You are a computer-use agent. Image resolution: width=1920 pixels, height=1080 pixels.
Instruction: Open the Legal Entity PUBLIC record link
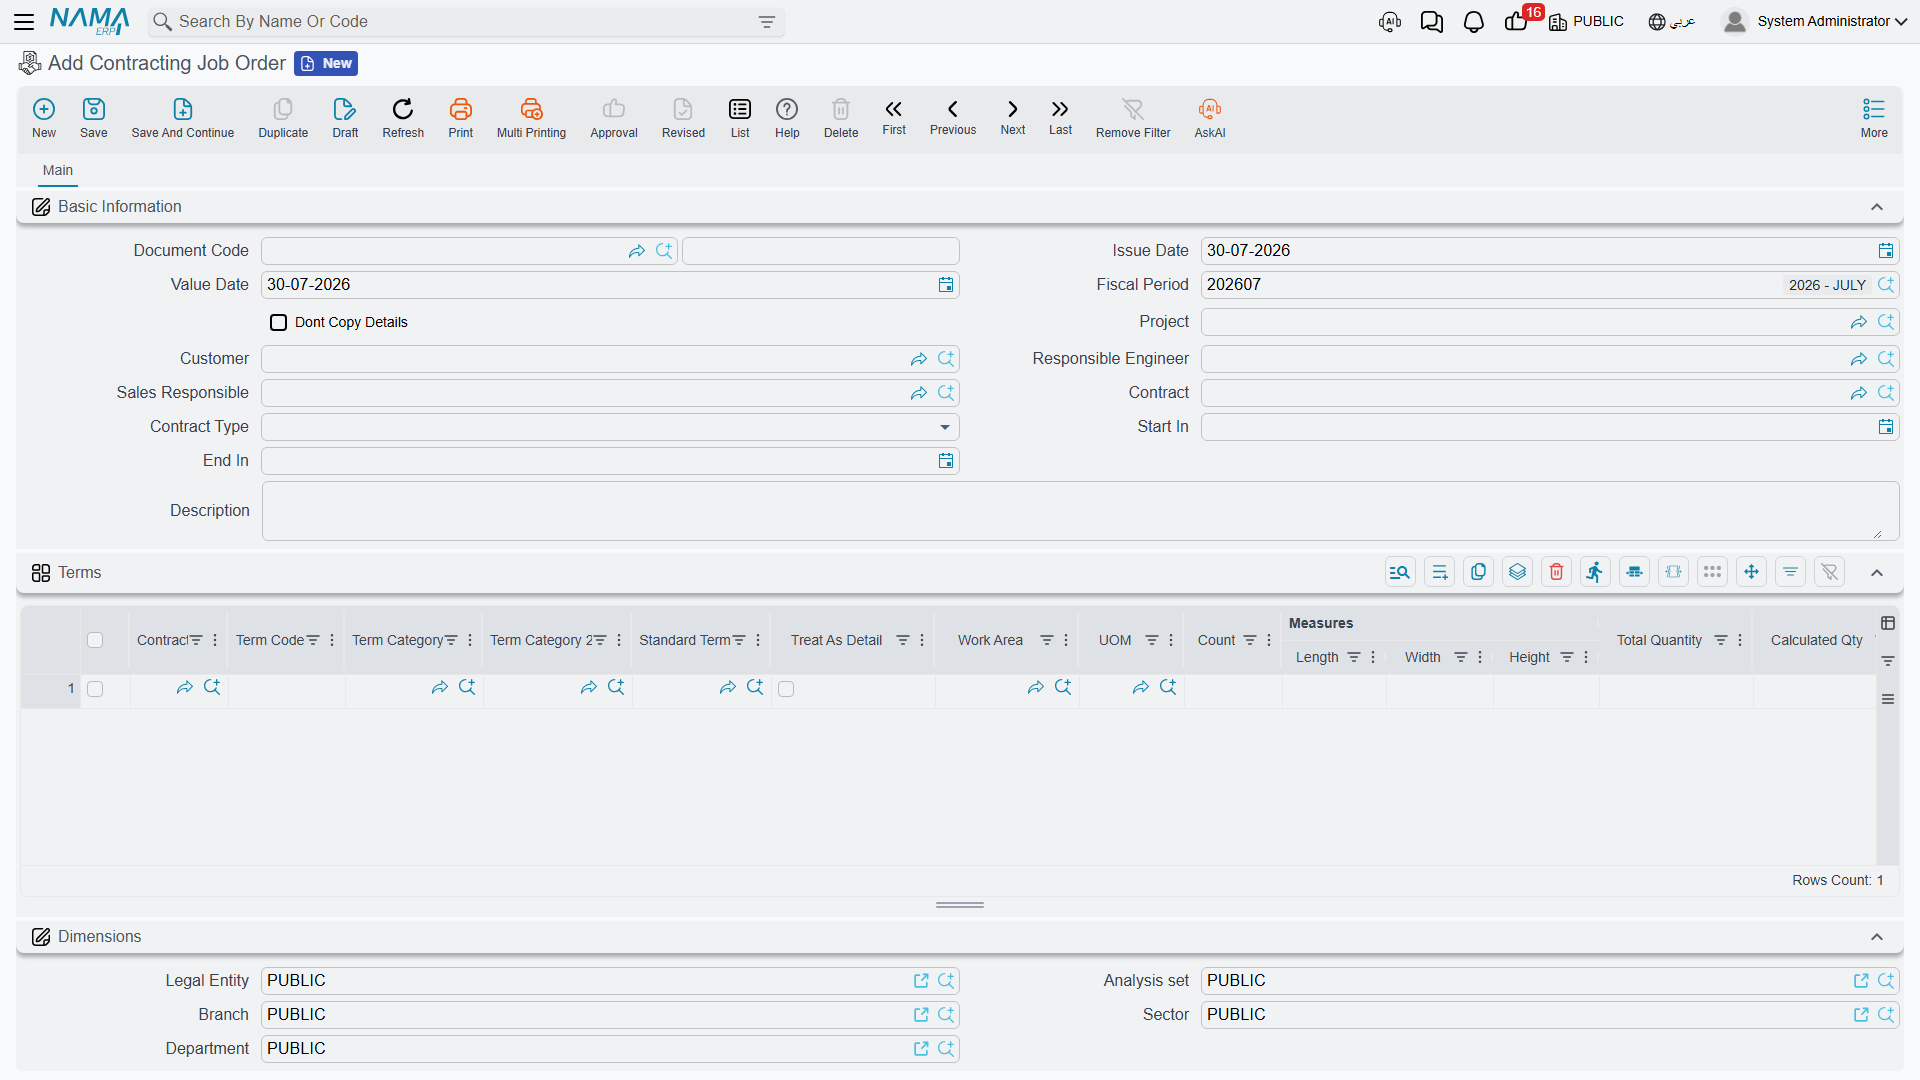point(921,981)
